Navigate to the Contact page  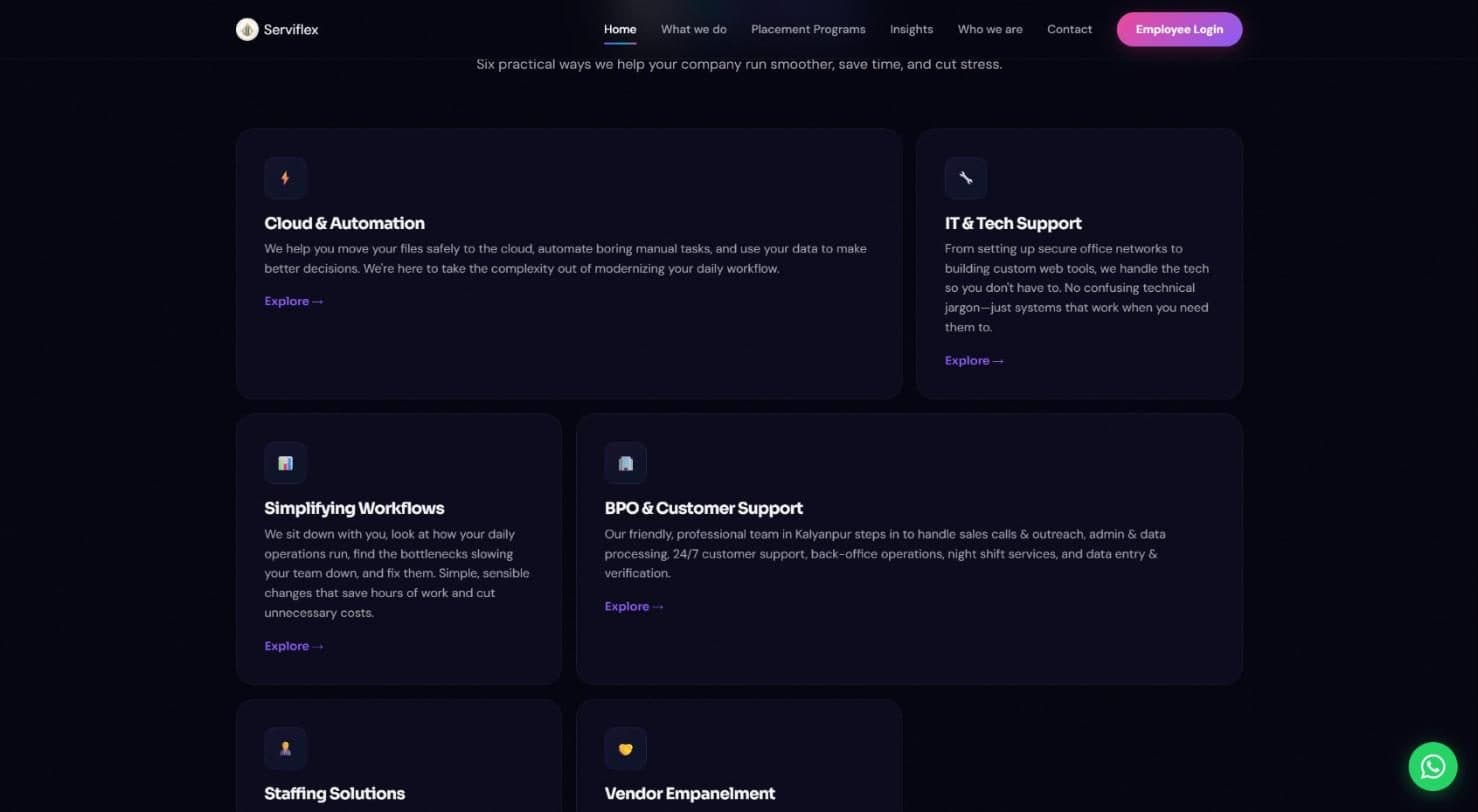coord(1069,29)
